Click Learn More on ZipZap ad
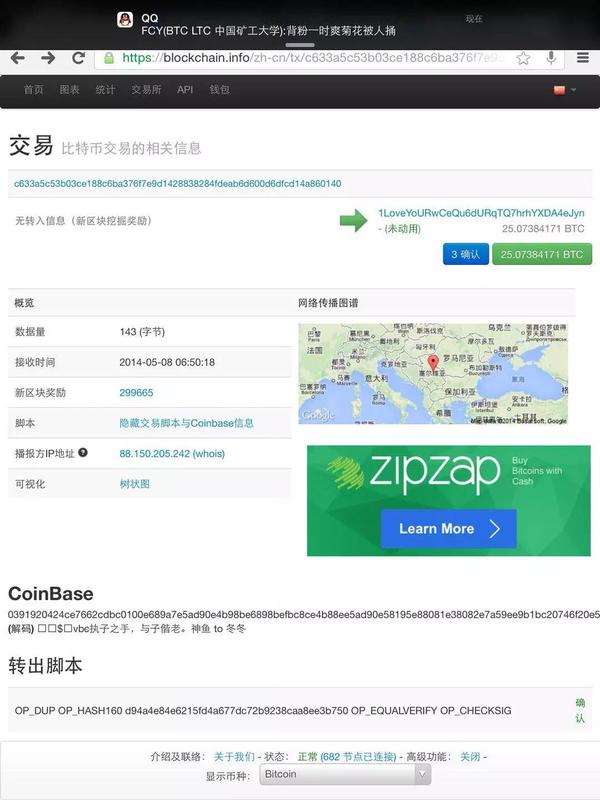 (448, 529)
